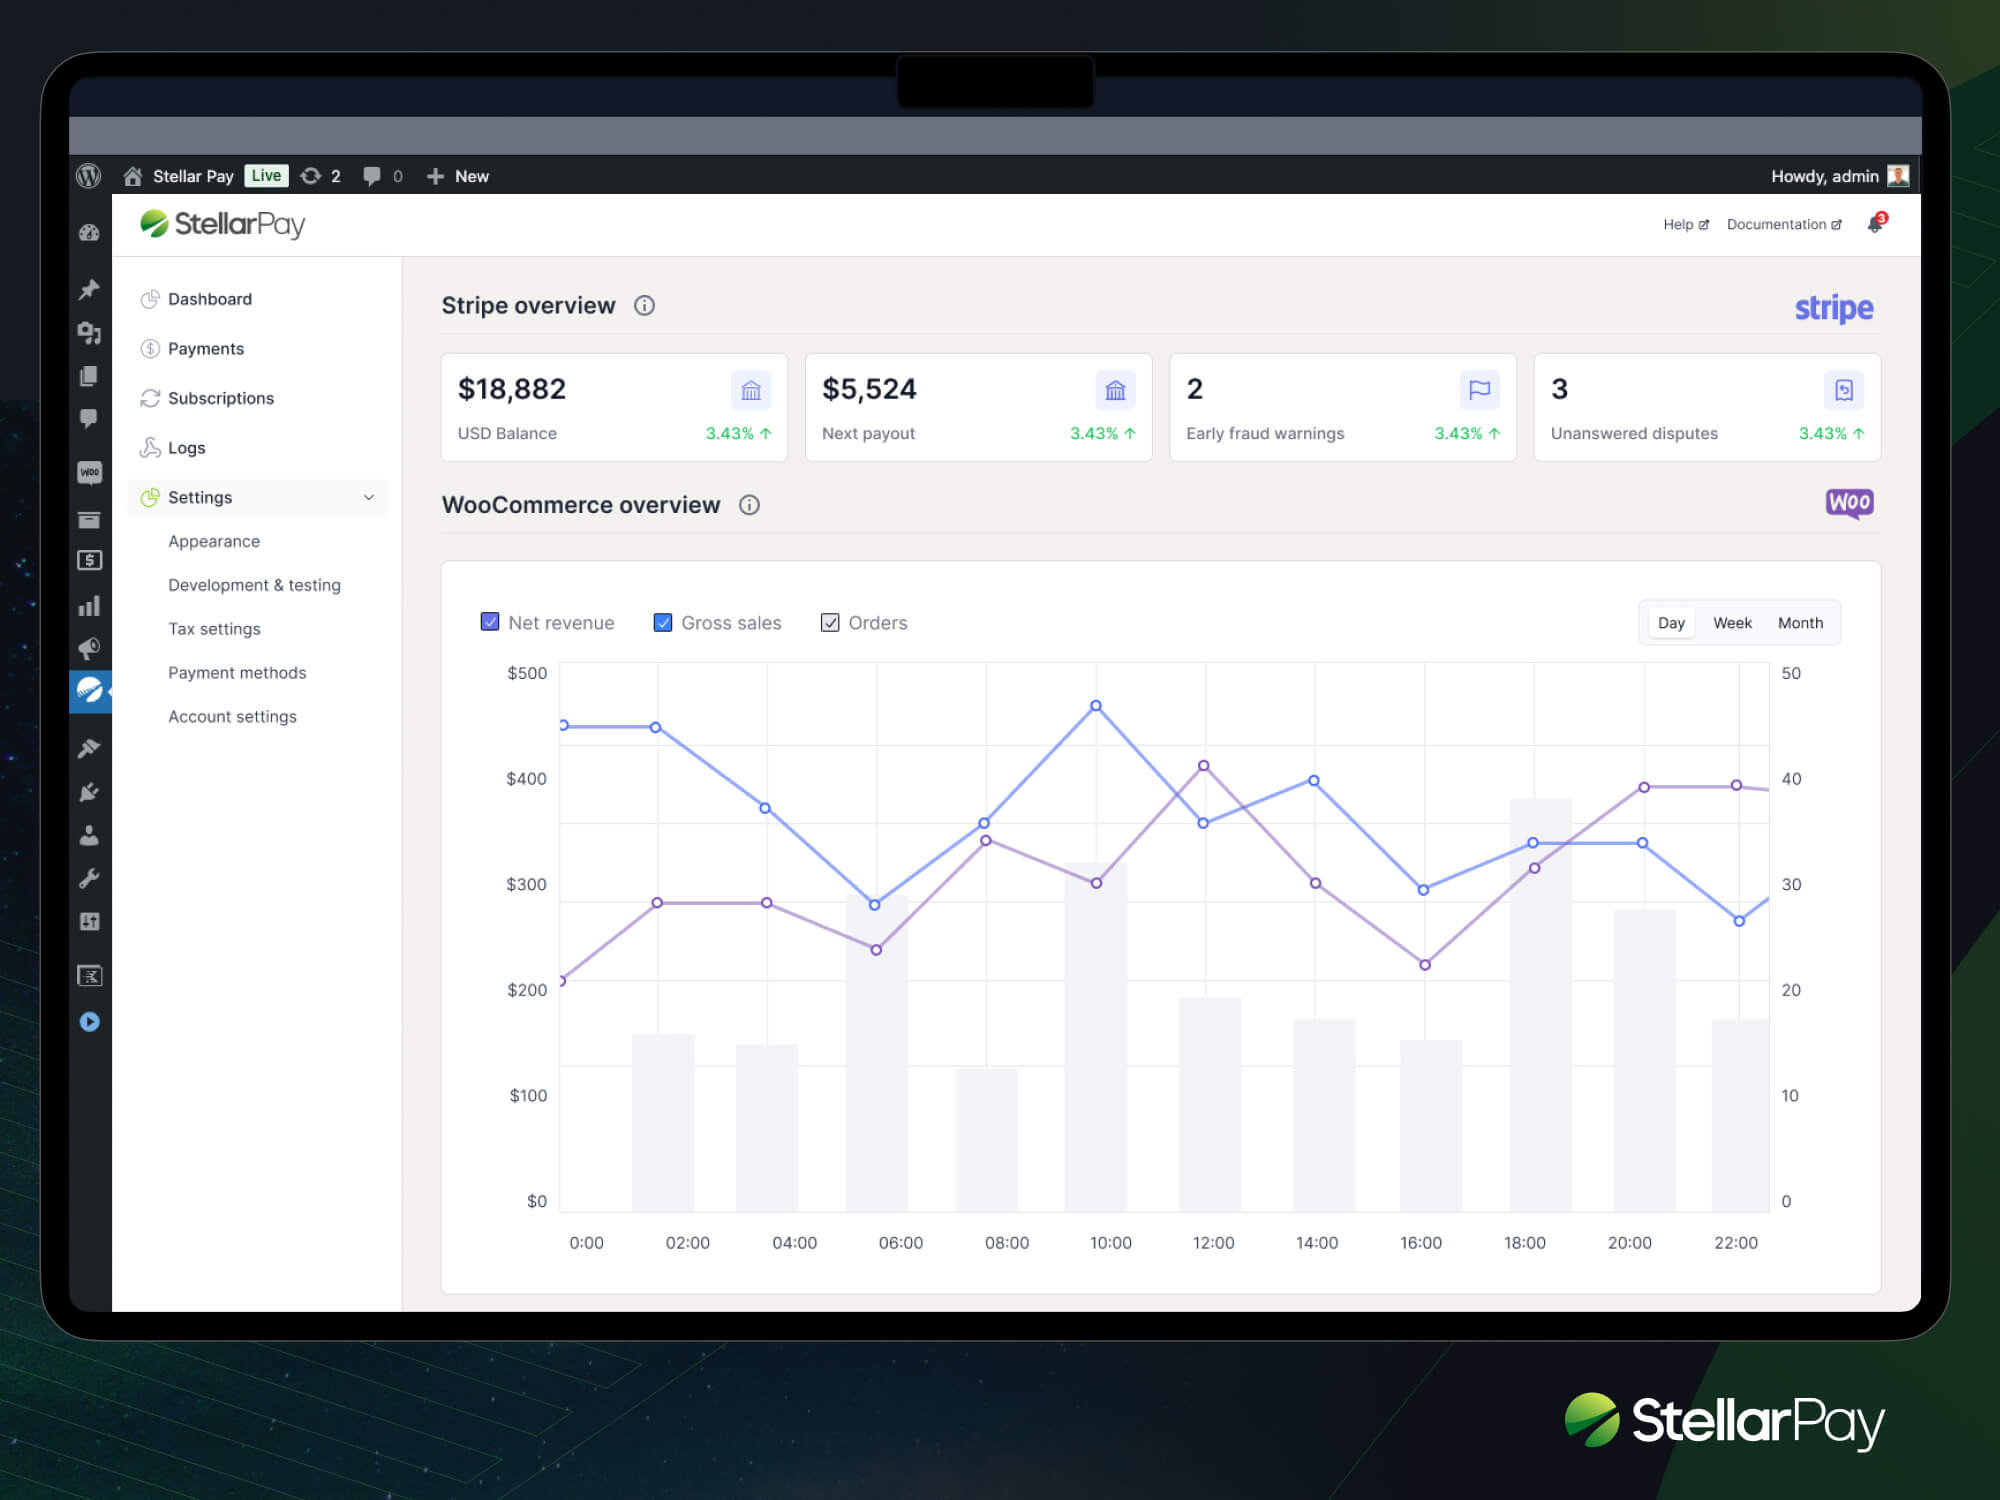Screen dimensions: 2000x1500
Task: Select the highlighted StellarPay sidebar icon
Action: [x=89, y=690]
